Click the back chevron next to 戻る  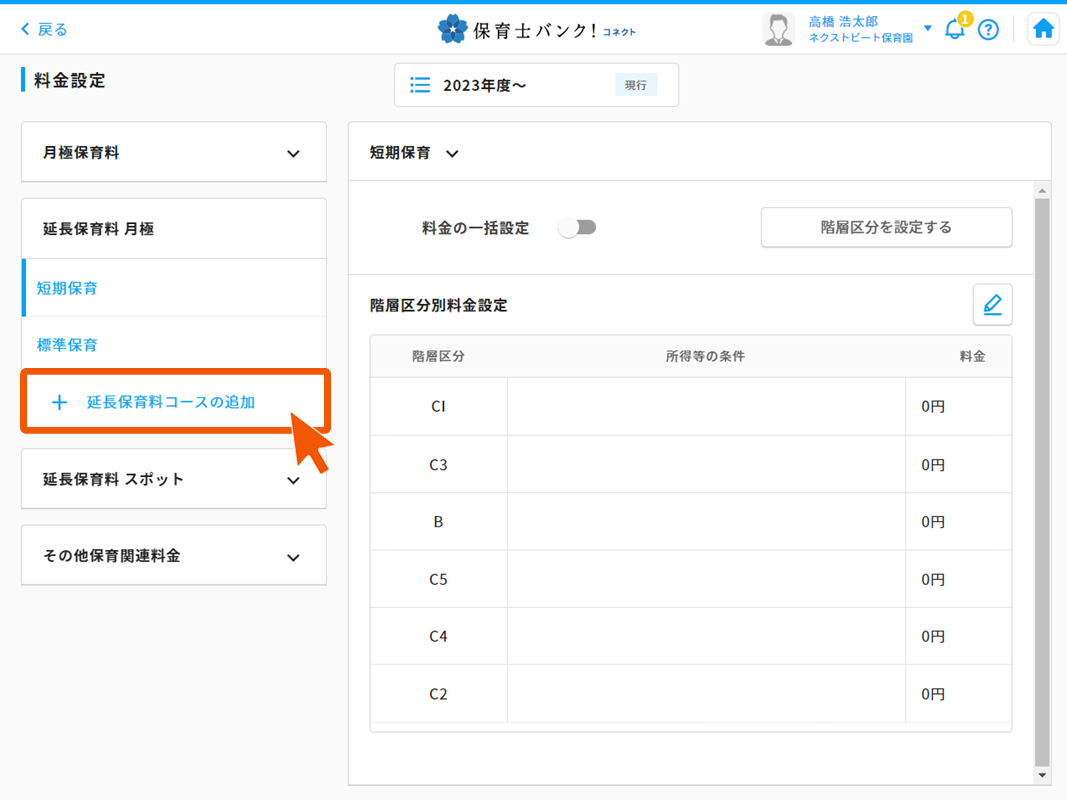[26, 30]
